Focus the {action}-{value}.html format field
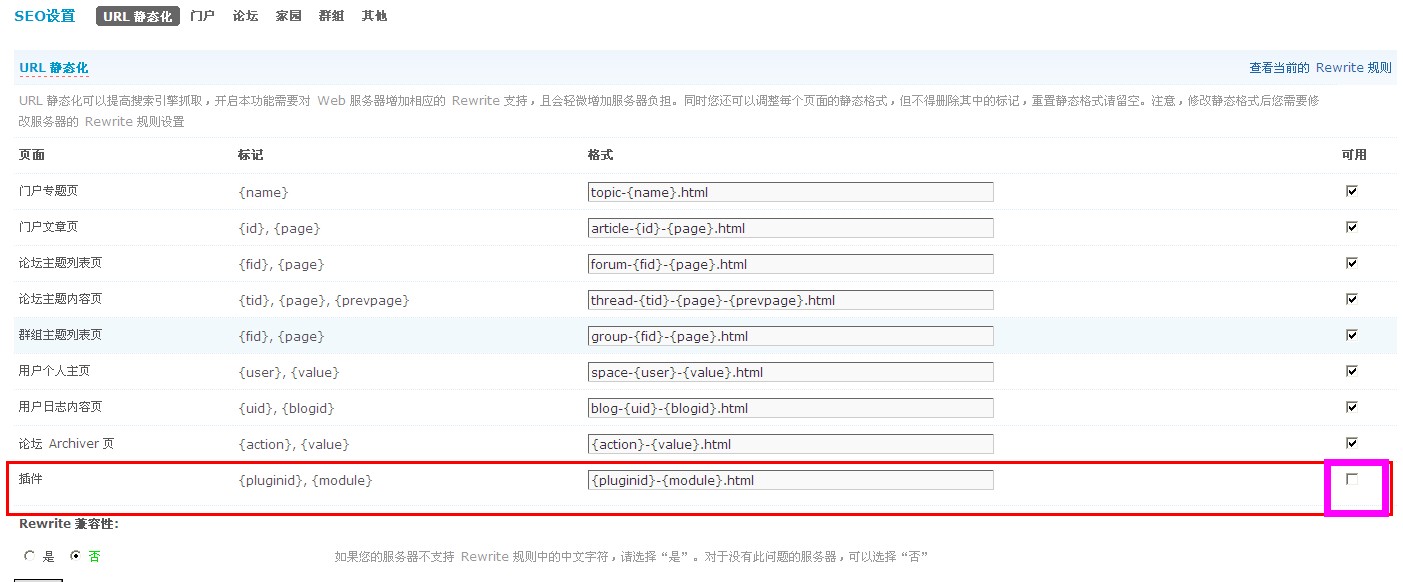The image size is (1403, 582). [791, 444]
